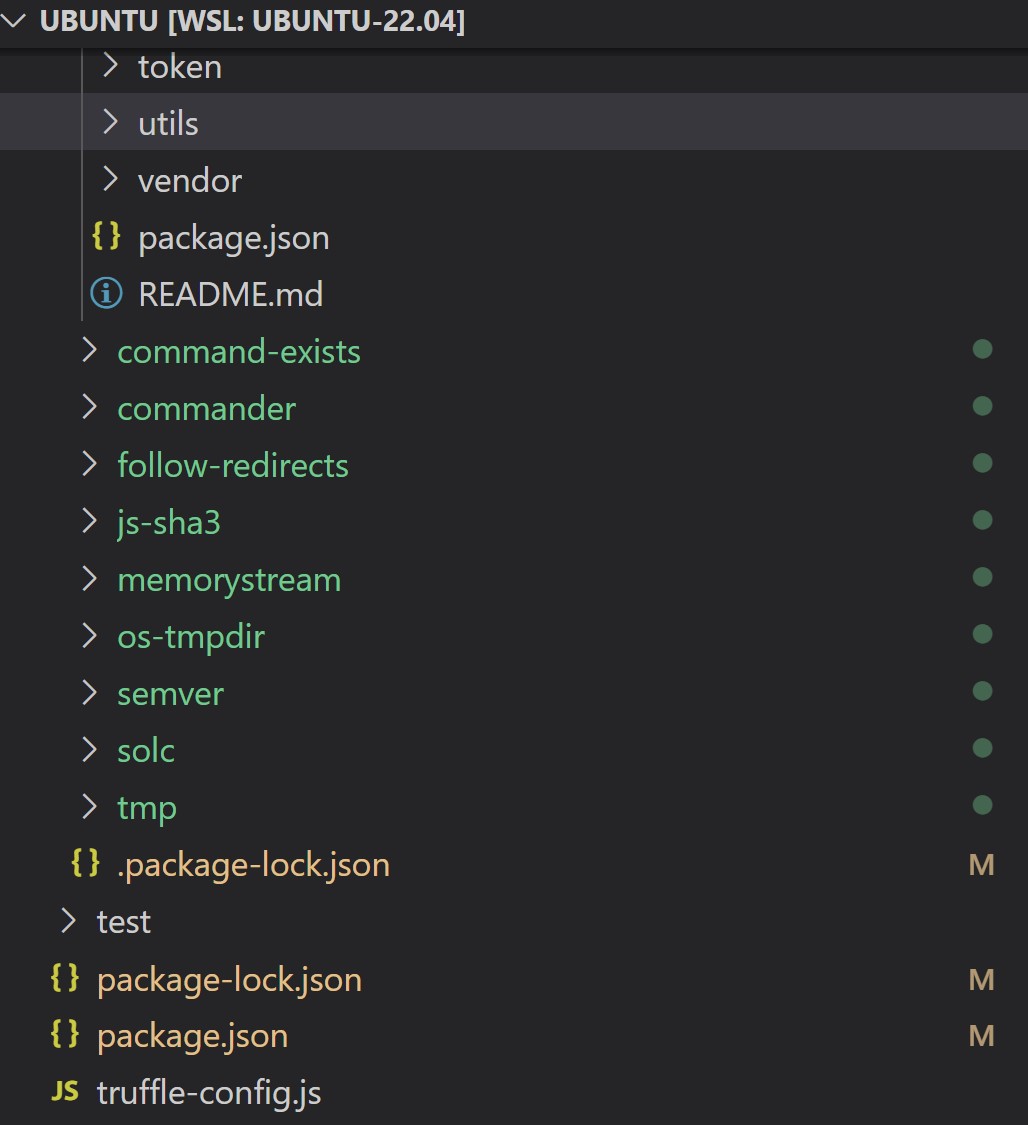Open truffle-config.js

[209, 1092]
